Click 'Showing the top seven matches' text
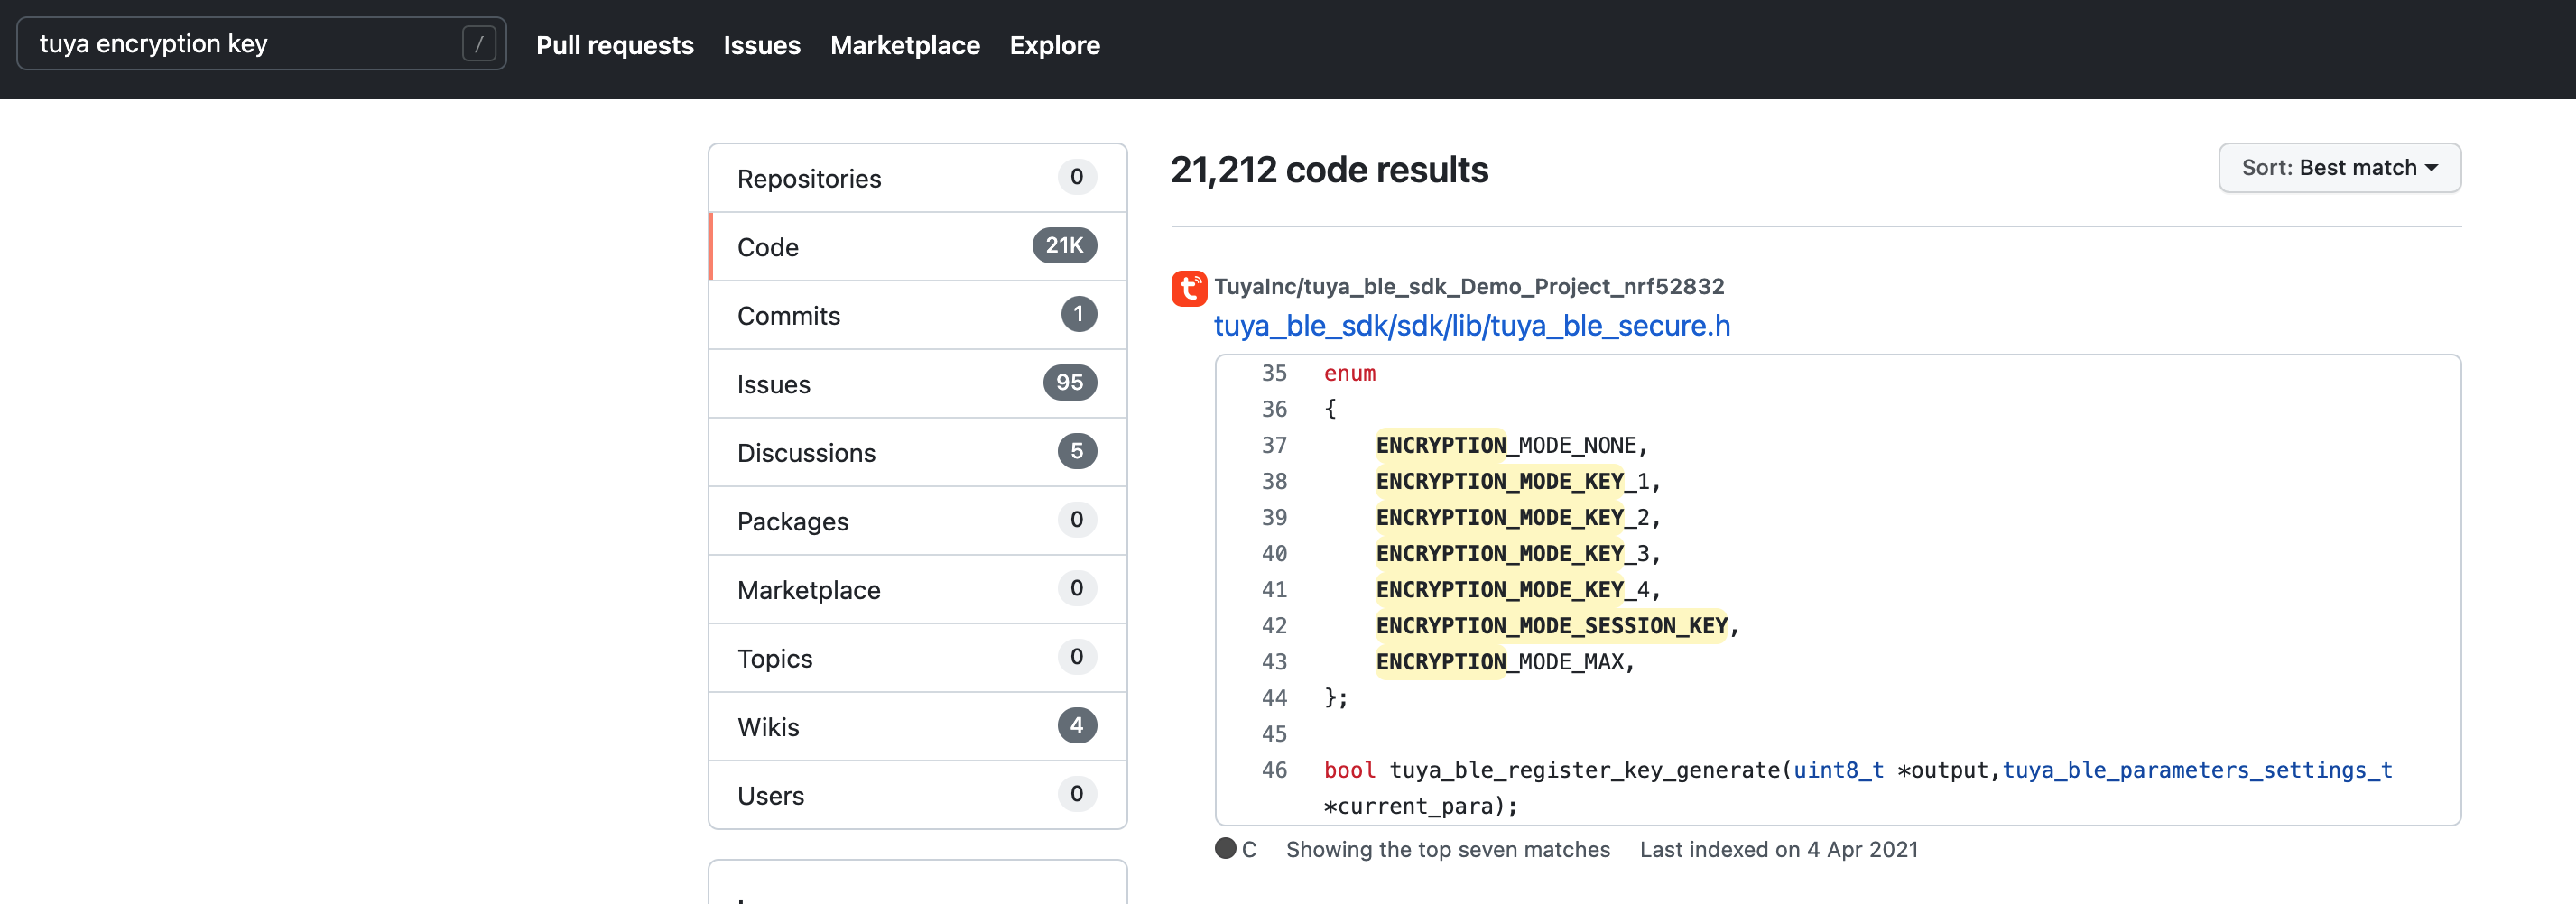 pyautogui.click(x=1447, y=849)
